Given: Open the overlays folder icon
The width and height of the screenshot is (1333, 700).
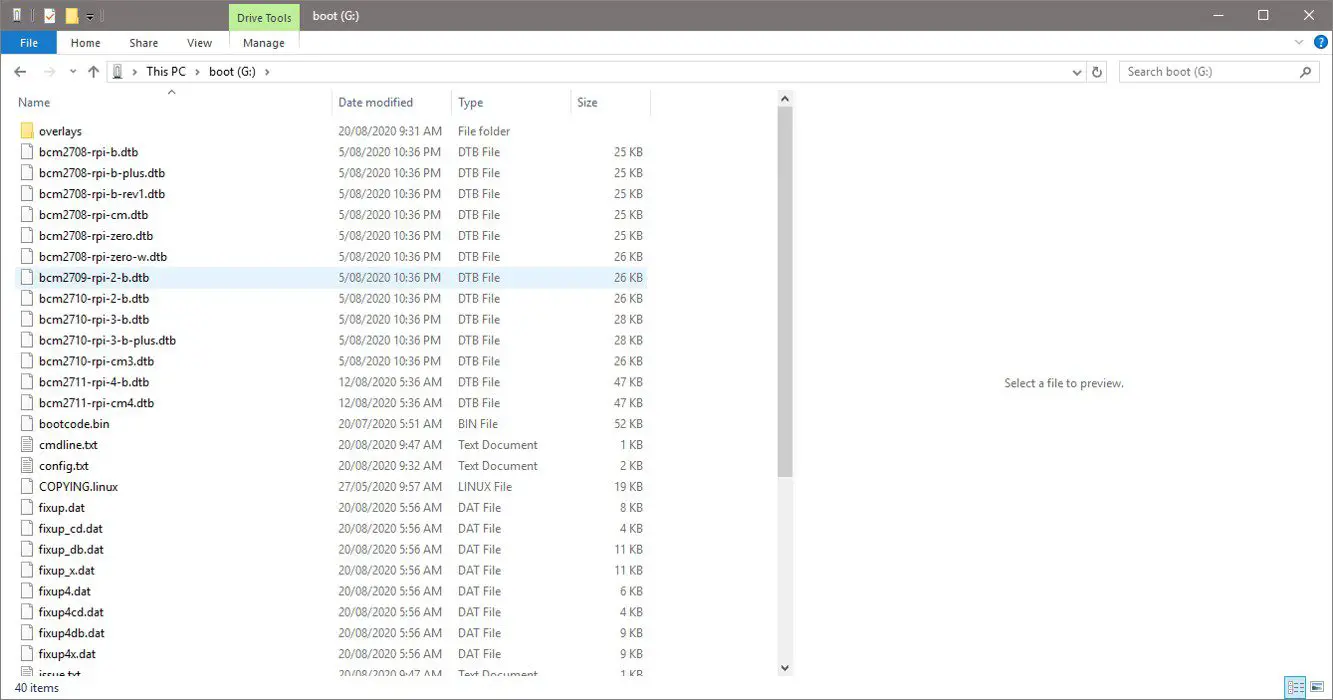Looking at the screenshot, I should pyautogui.click(x=27, y=131).
